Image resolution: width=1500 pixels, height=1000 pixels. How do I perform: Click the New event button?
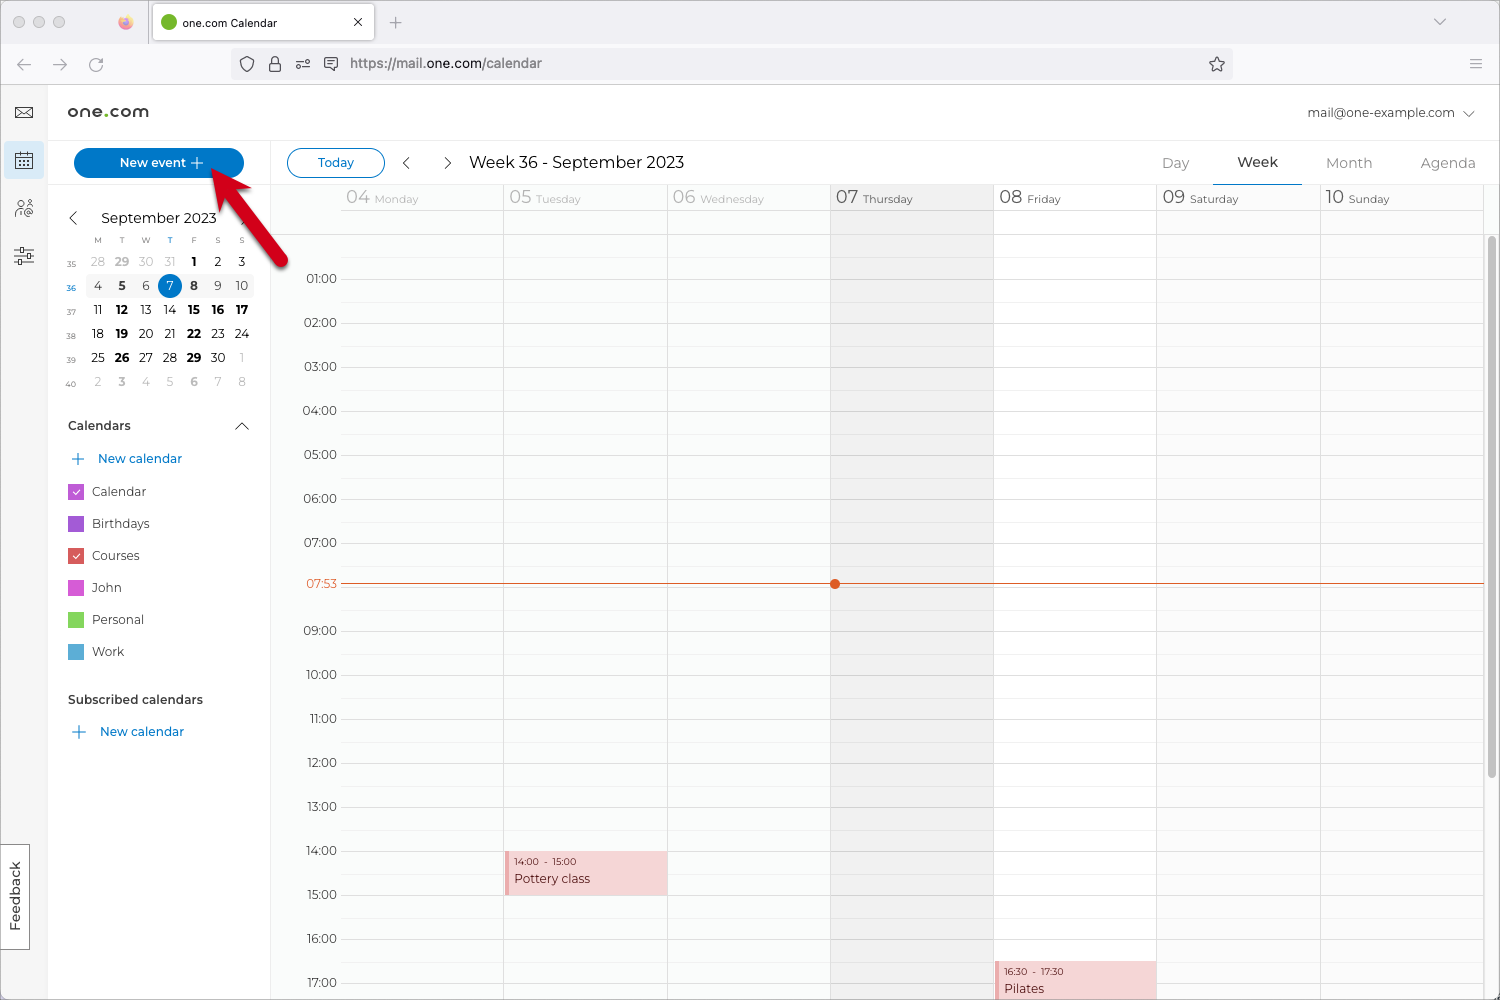(x=159, y=163)
